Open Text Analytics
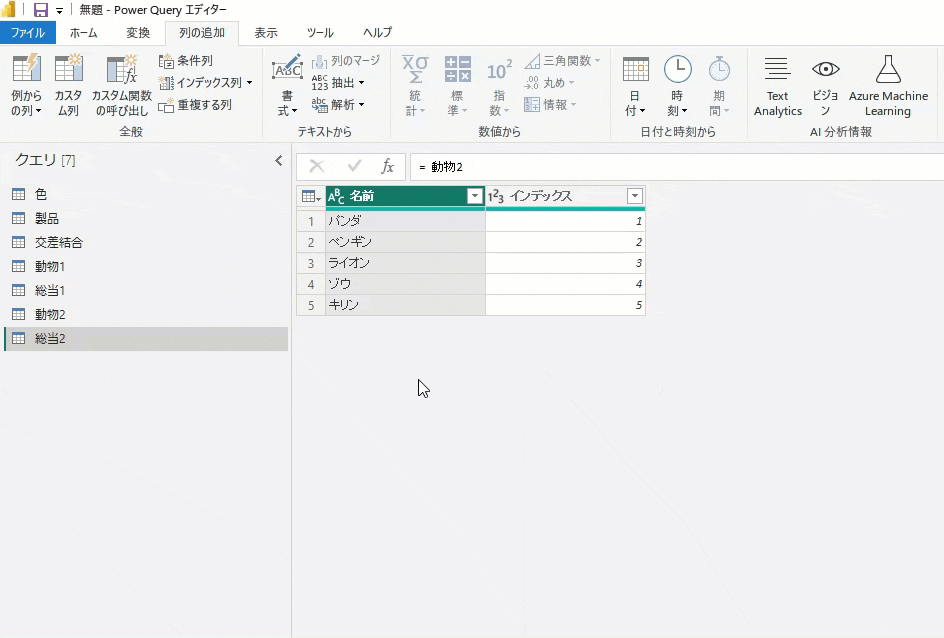Screen dimensions: 944x638 (777, 85)
